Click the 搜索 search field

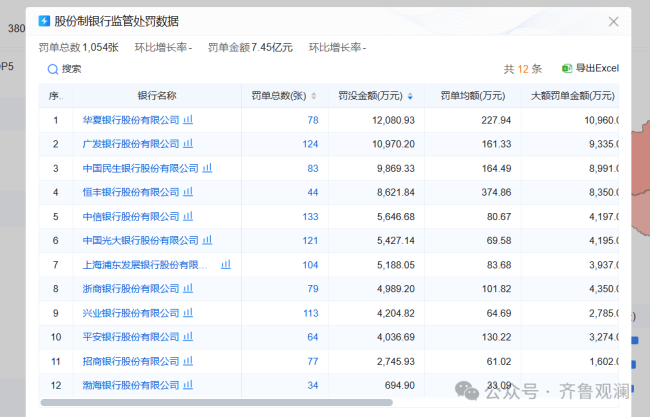pyautogui.click(x=72, y=69)
